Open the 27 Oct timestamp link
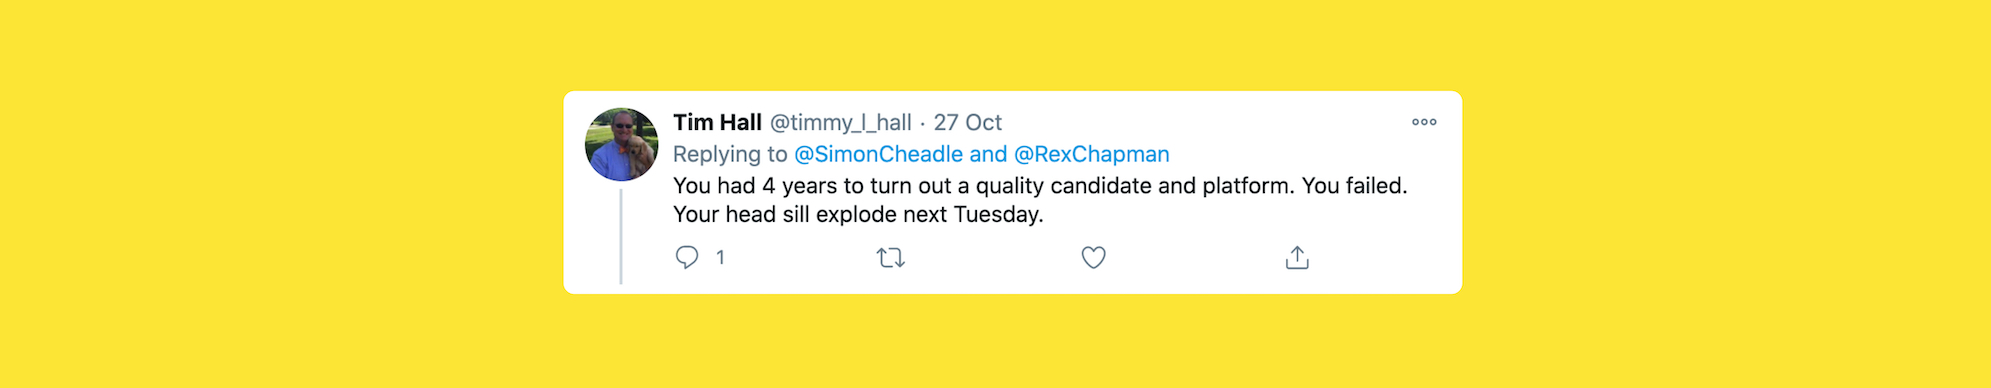 (x=968, y=122)
